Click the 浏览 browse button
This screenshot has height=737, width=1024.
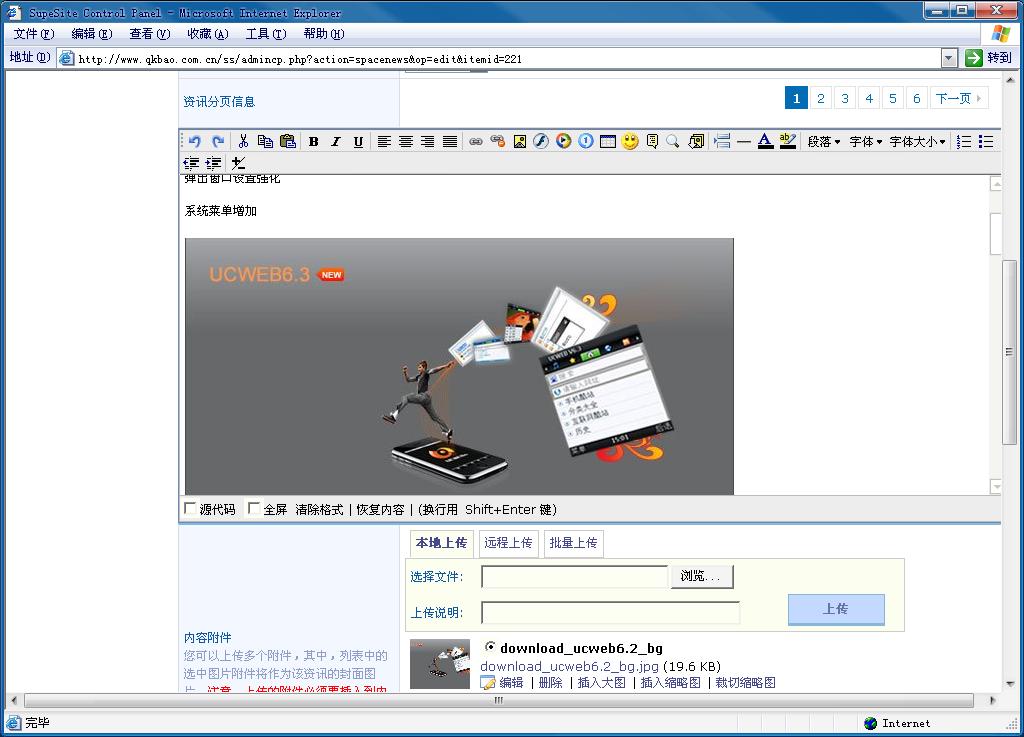[x=702, y=576]
